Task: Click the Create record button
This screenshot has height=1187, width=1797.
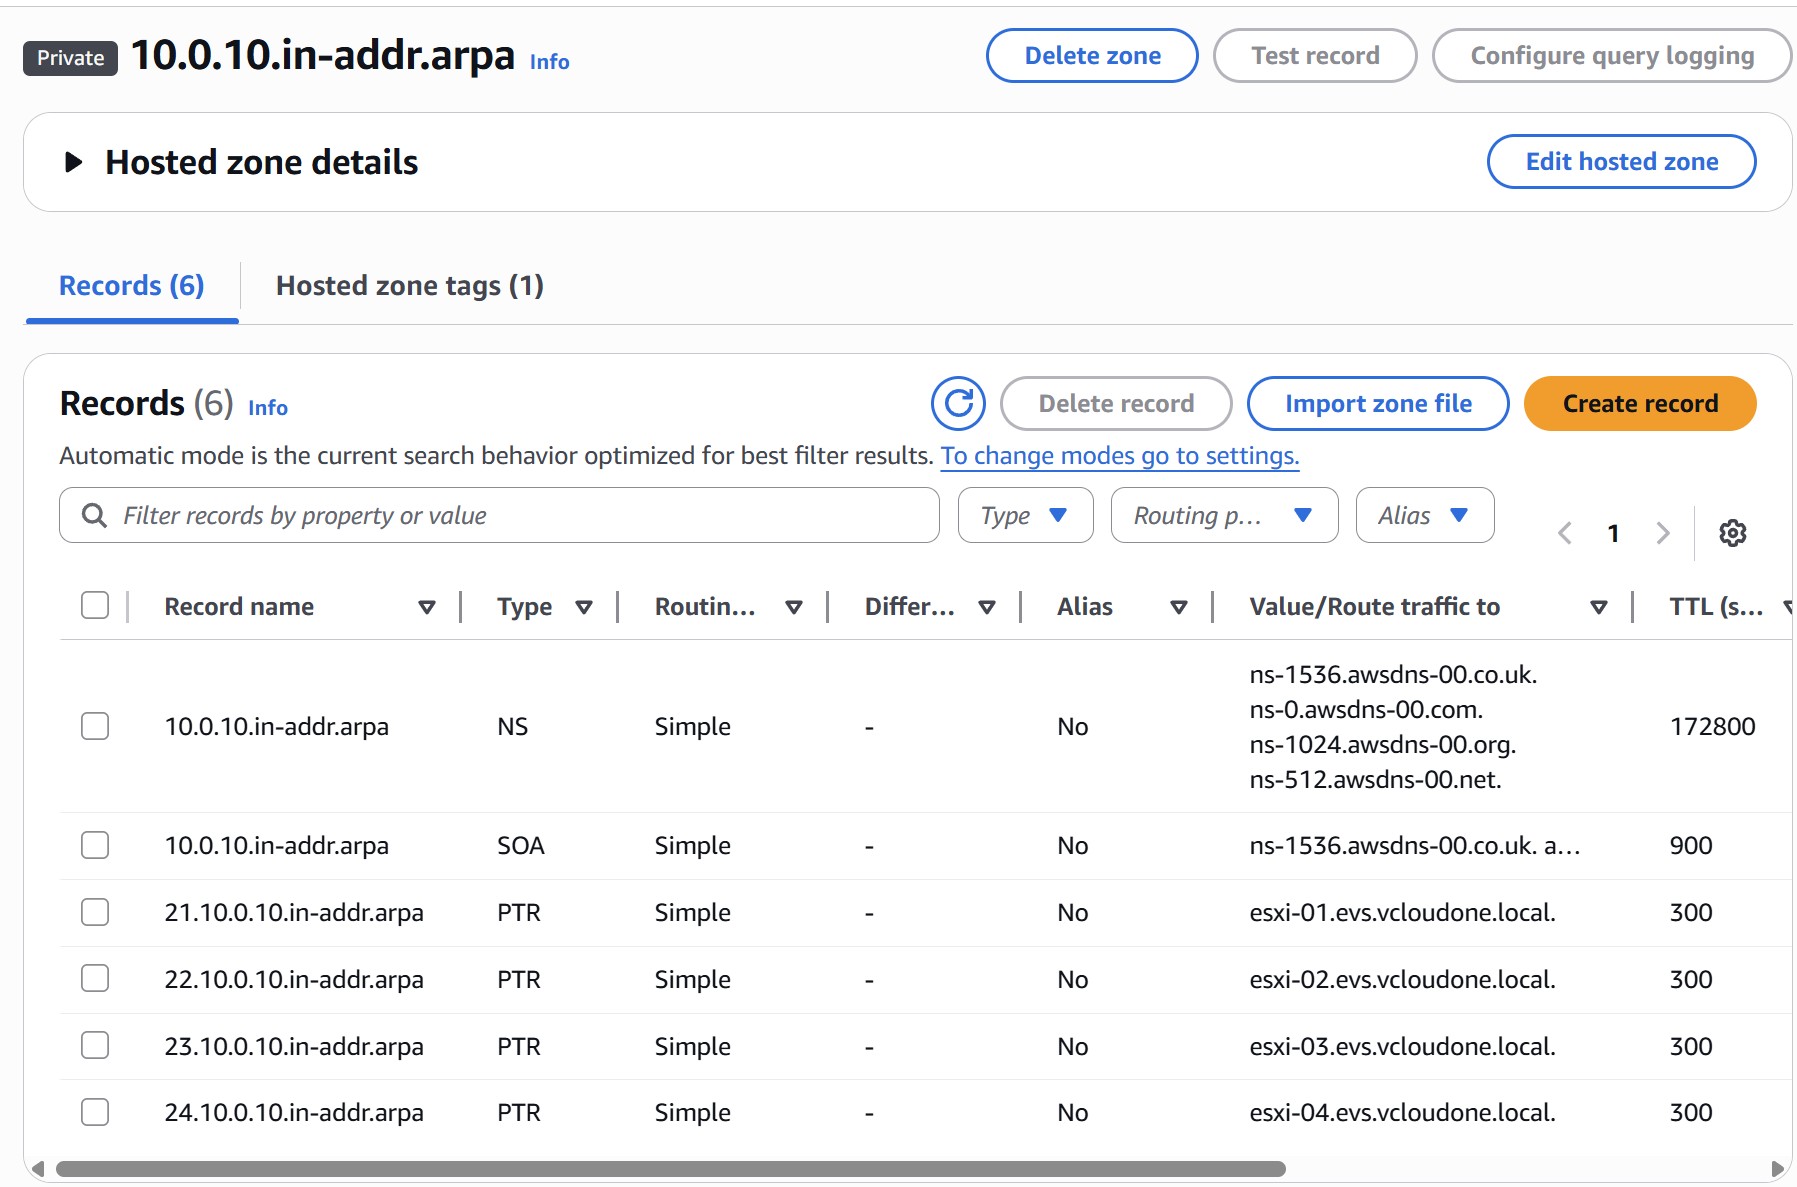Action: 1639,403
